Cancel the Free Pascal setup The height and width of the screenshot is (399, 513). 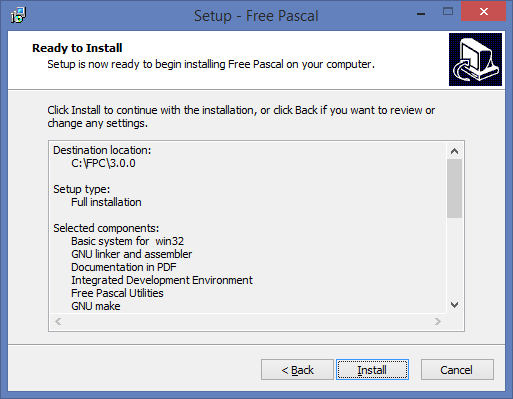[457, 369]
